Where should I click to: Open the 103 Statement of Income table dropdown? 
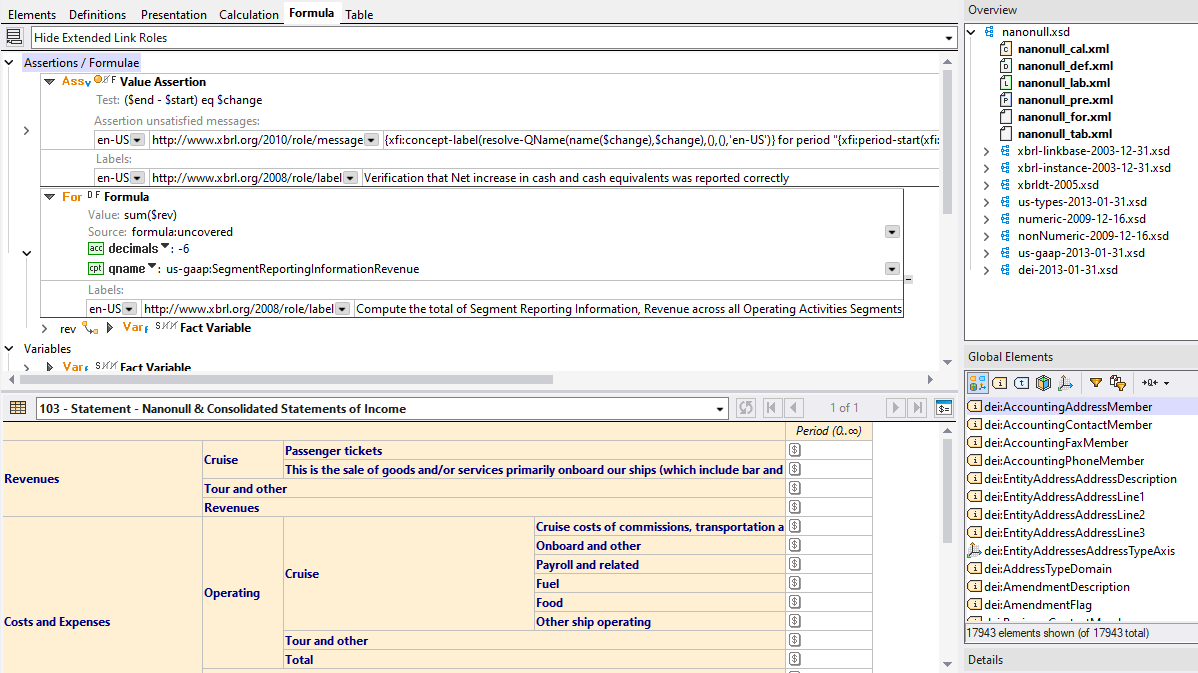click(719, 407)
